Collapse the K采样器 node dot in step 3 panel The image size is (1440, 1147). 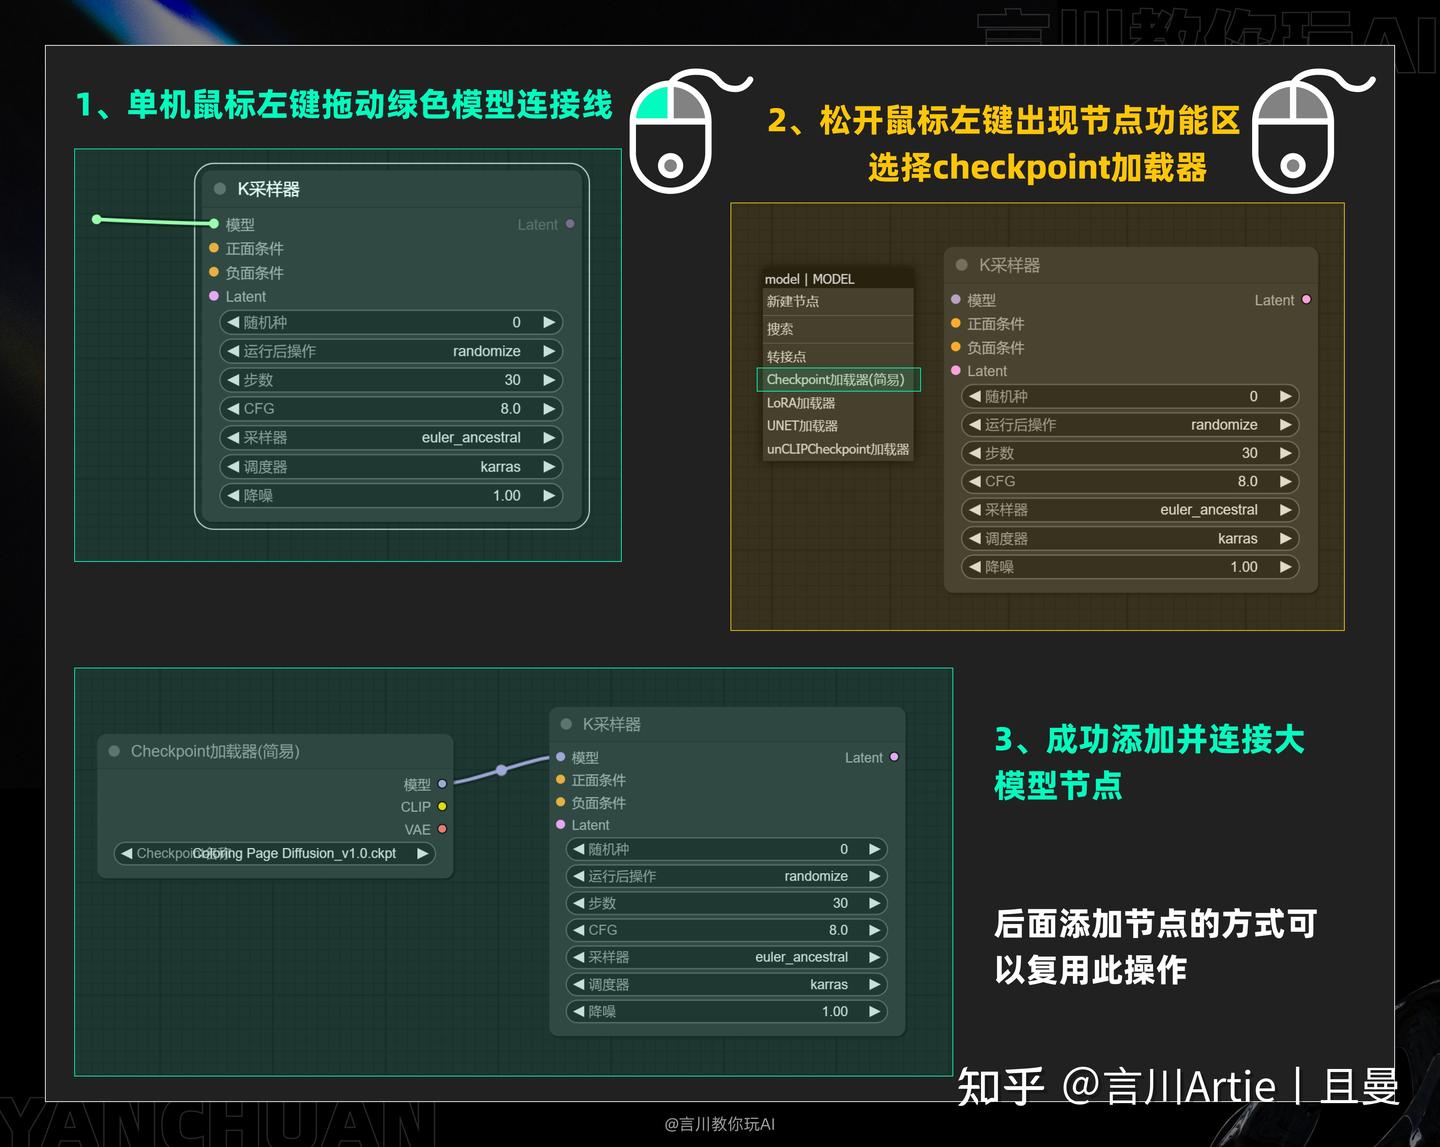point(566,724)
